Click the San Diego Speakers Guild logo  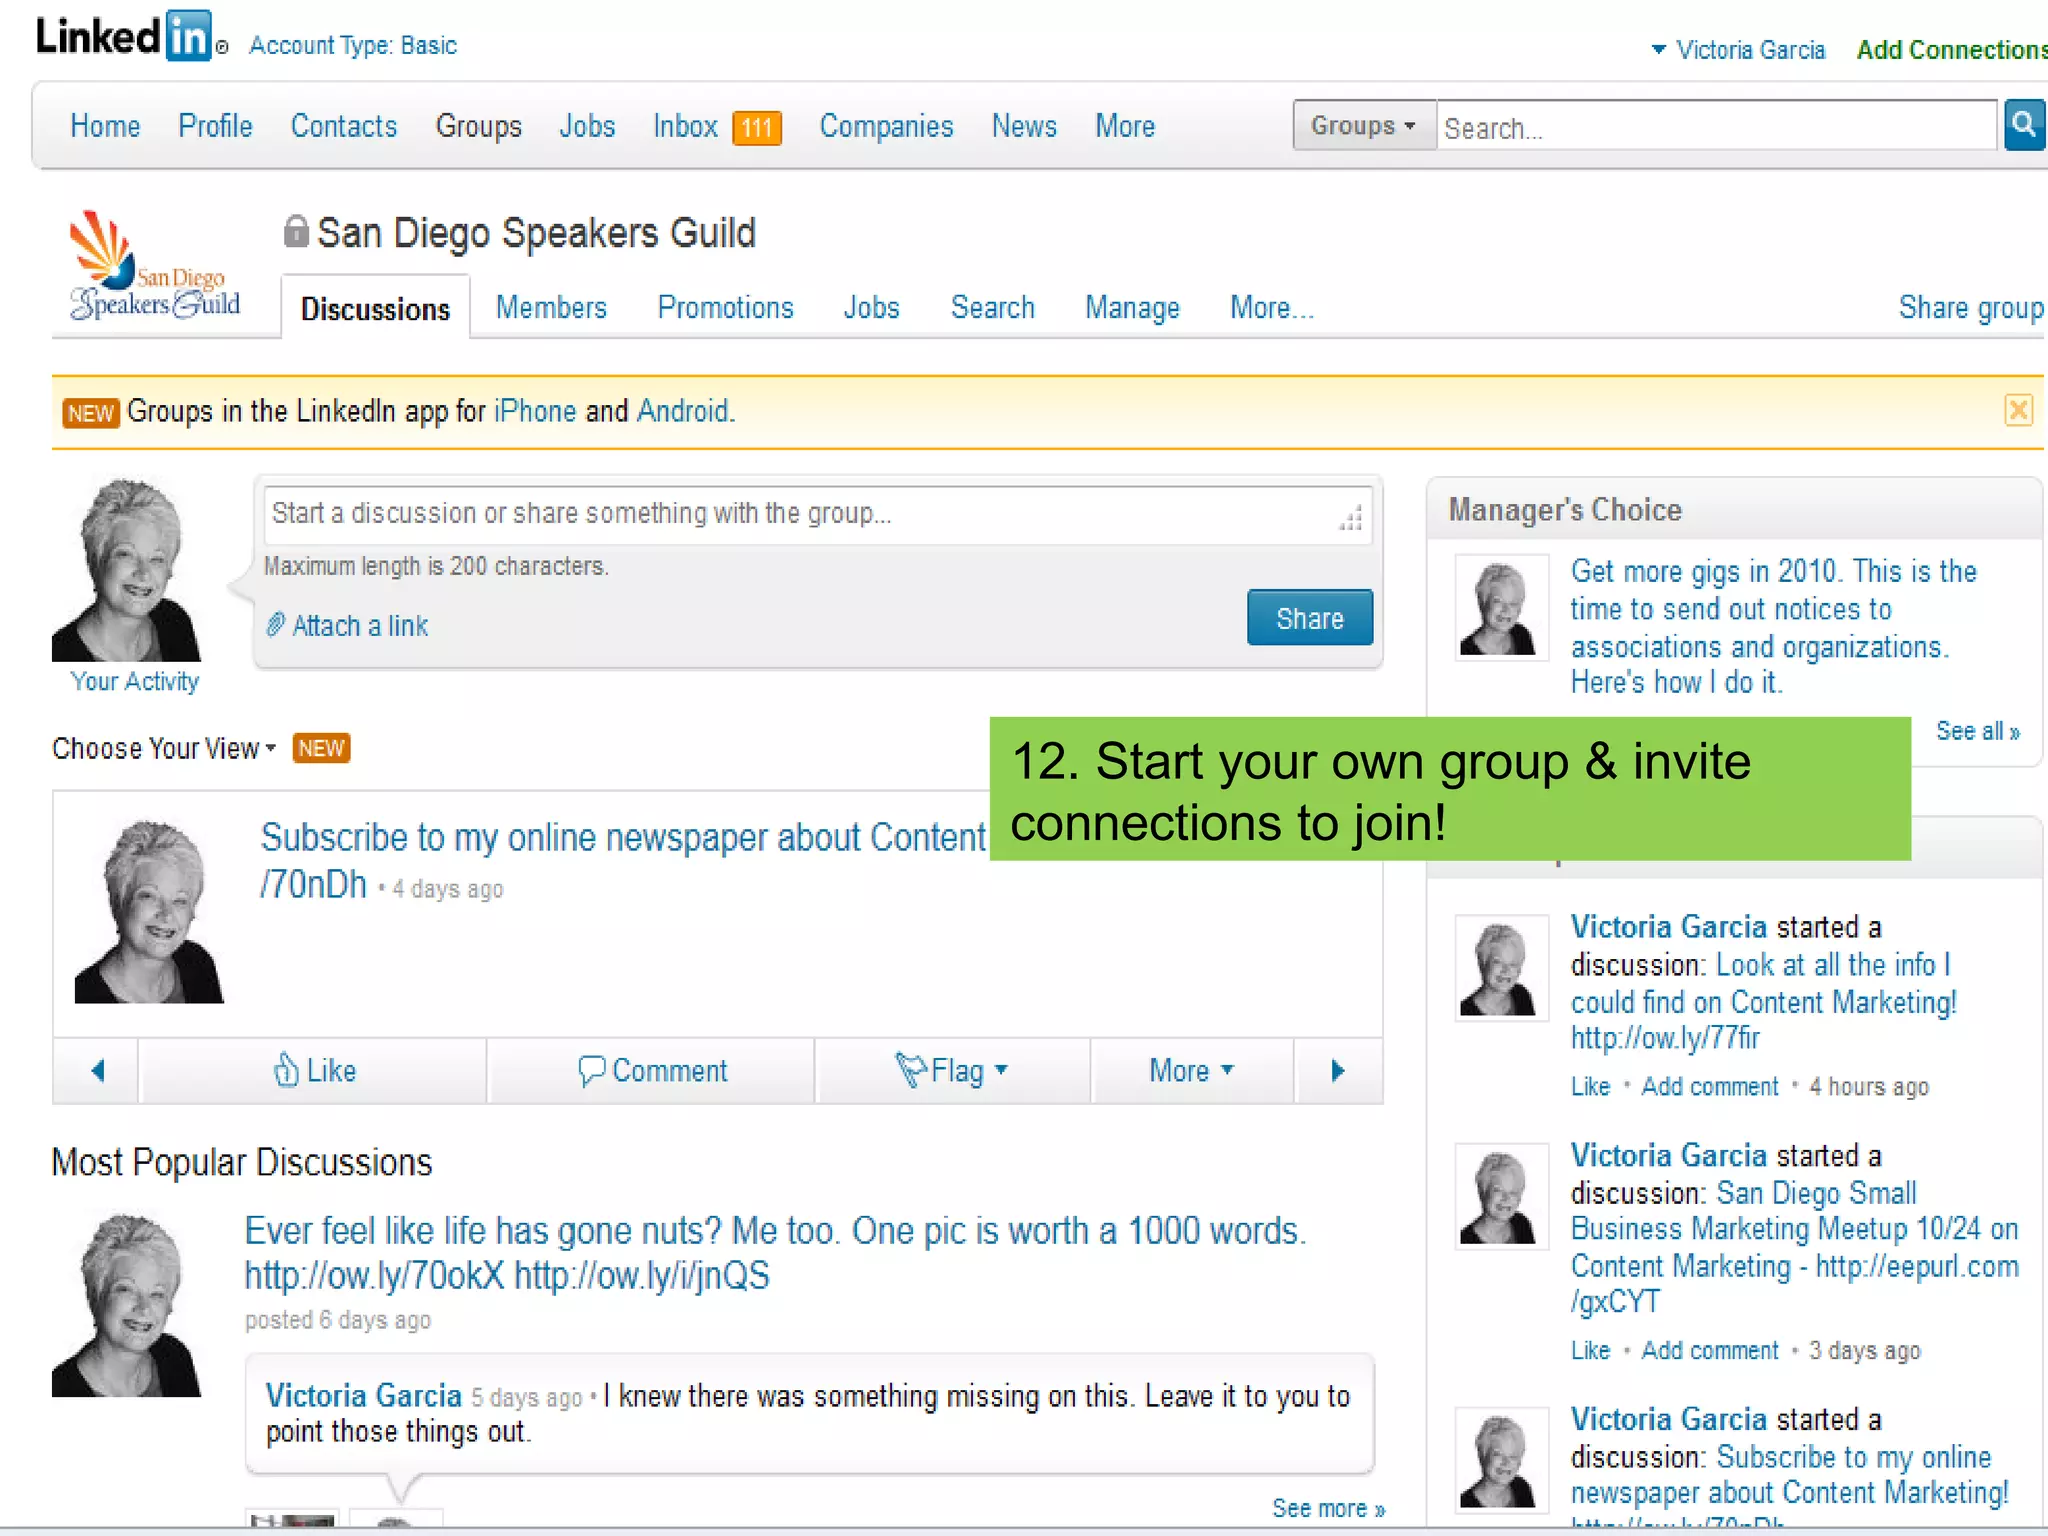point(154,266)
